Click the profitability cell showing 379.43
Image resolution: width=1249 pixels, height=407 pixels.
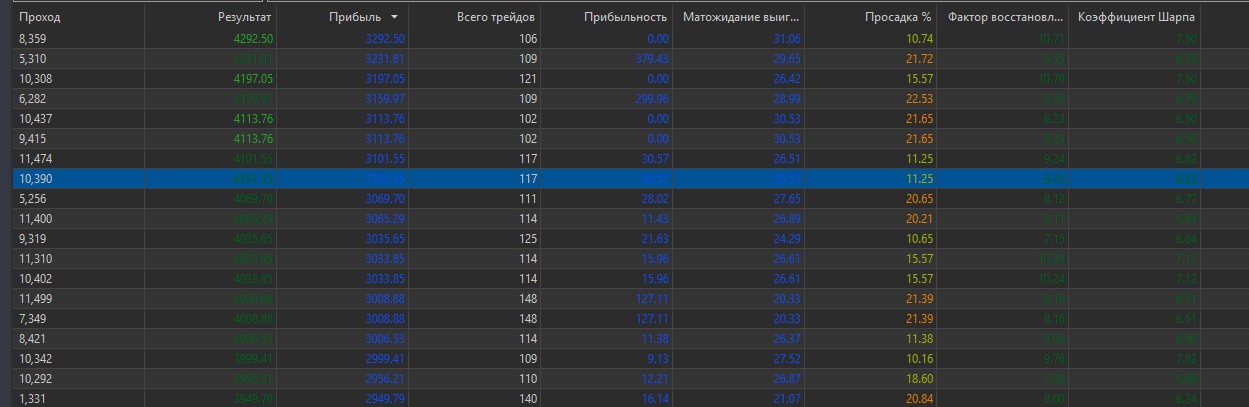coord(651,59)
